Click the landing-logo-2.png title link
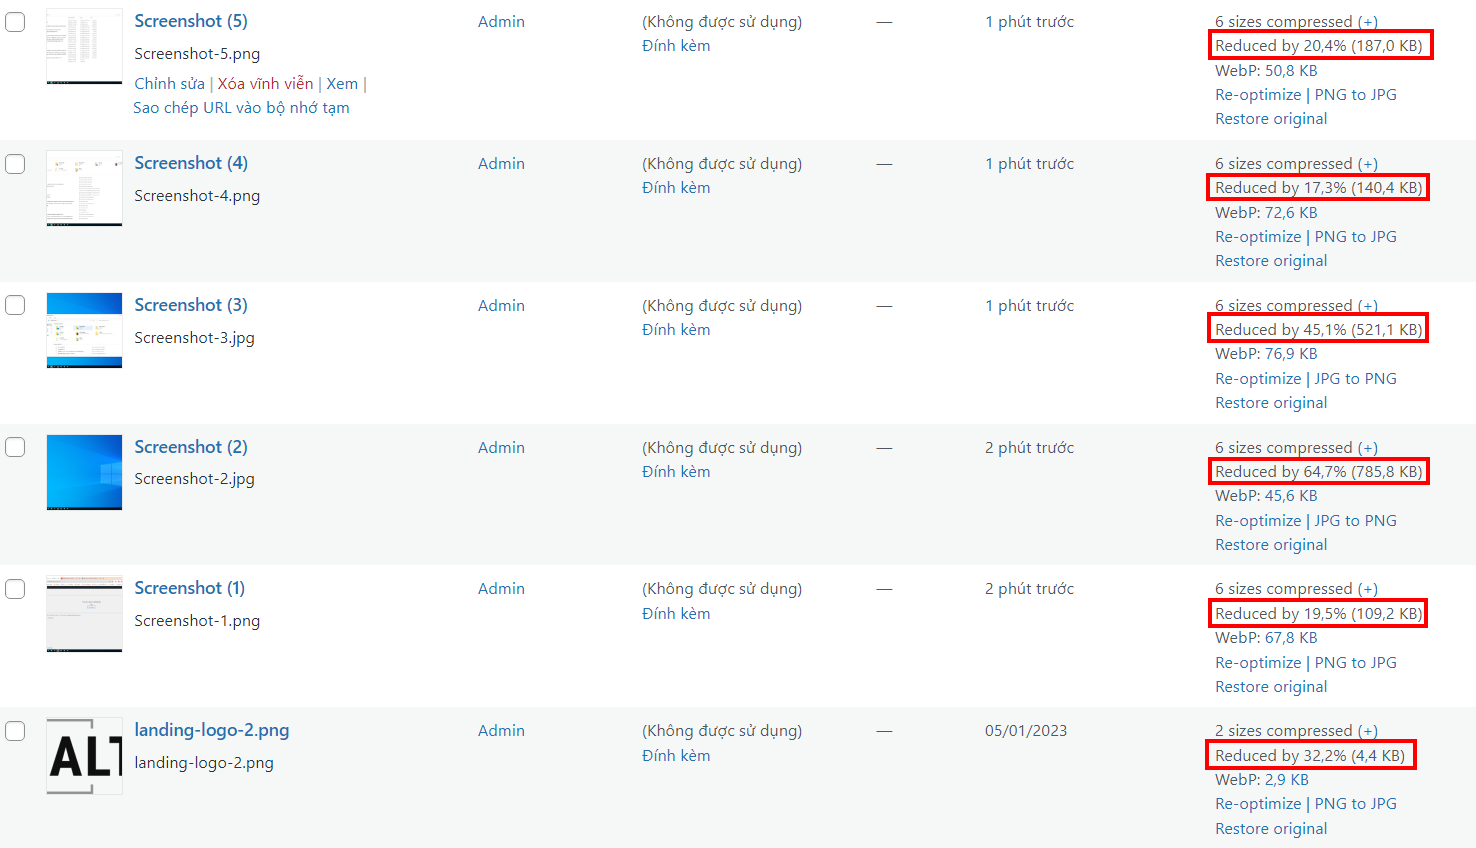The height and width of the screenshot is (848, 1476). pos(211,730)
